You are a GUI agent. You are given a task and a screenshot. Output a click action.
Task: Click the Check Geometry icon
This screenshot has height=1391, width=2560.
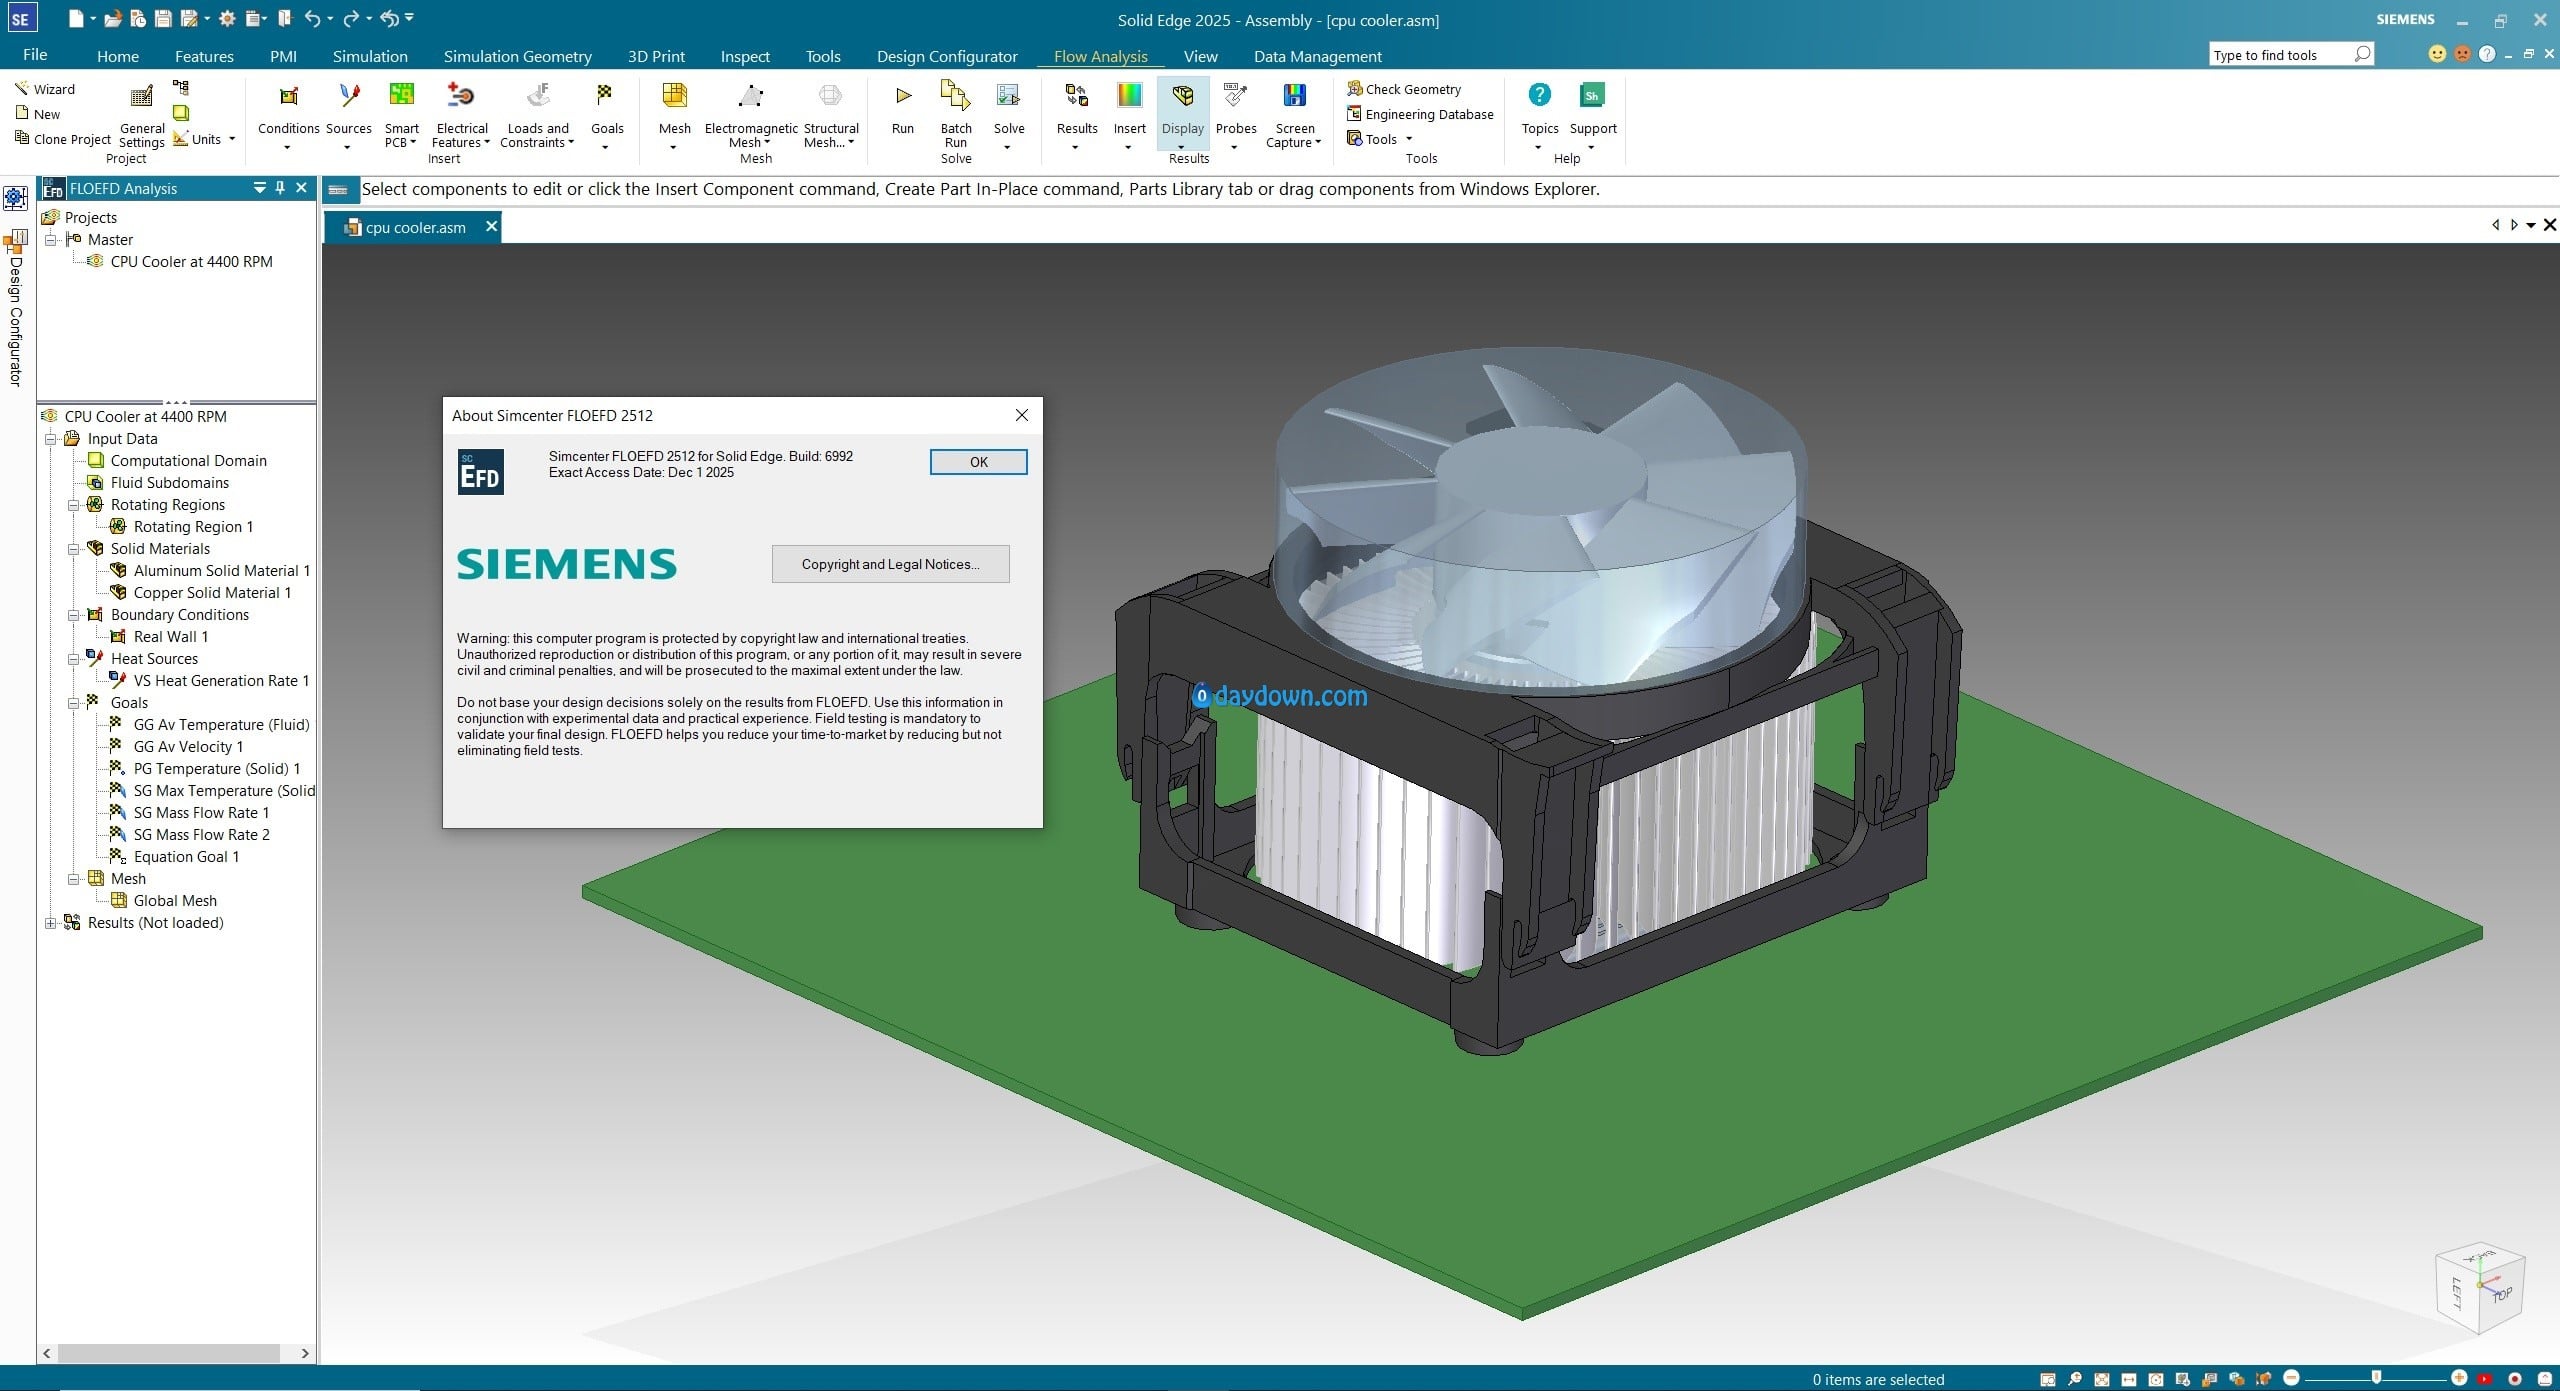pos(1355,89)
